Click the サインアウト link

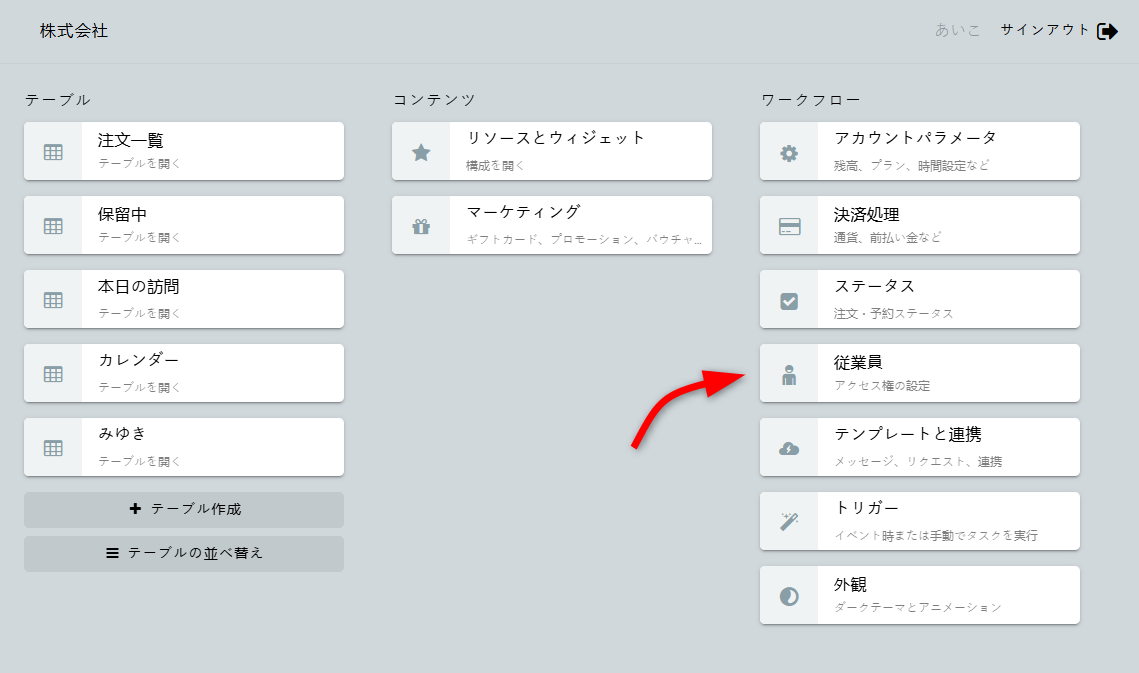(x=1045, y=30)
